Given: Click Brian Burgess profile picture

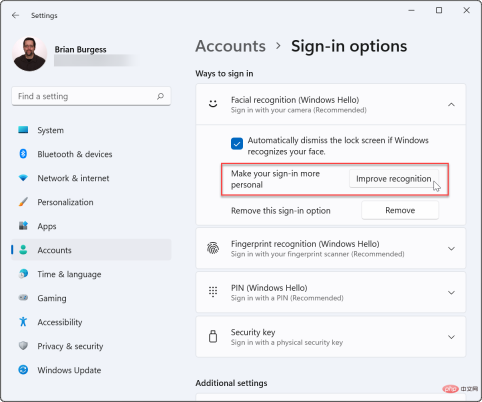Looking at the screenshot, I should coord(29,54).
